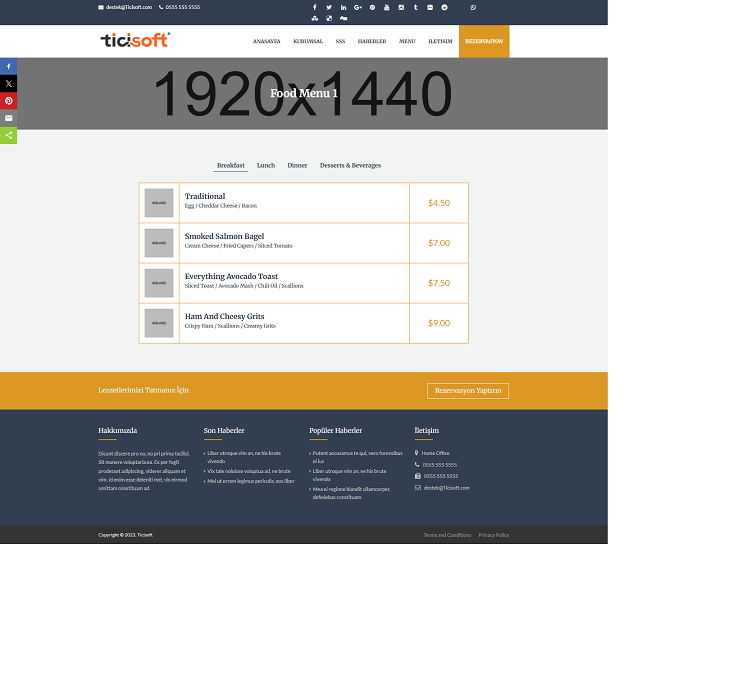
Task: Click the orange REZERVASYON nav button
Action: coord(484,41)
